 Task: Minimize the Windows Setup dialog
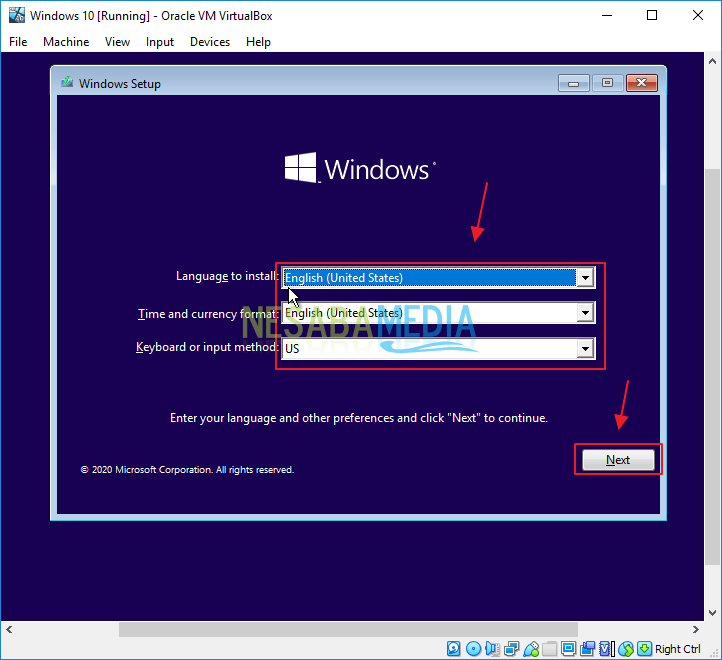573,83
